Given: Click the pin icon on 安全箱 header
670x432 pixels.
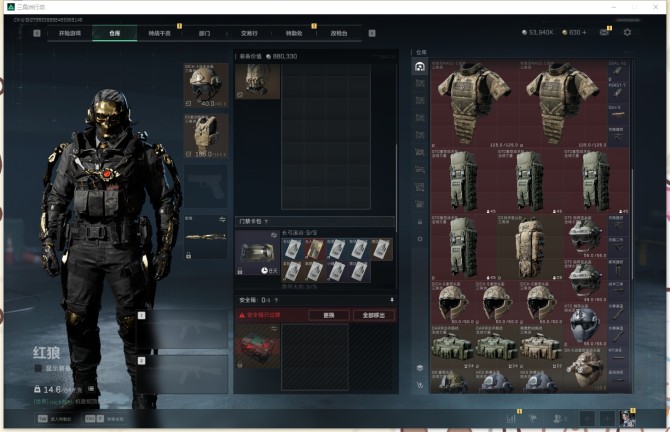Looking at the screenshot, I should 392,300.
